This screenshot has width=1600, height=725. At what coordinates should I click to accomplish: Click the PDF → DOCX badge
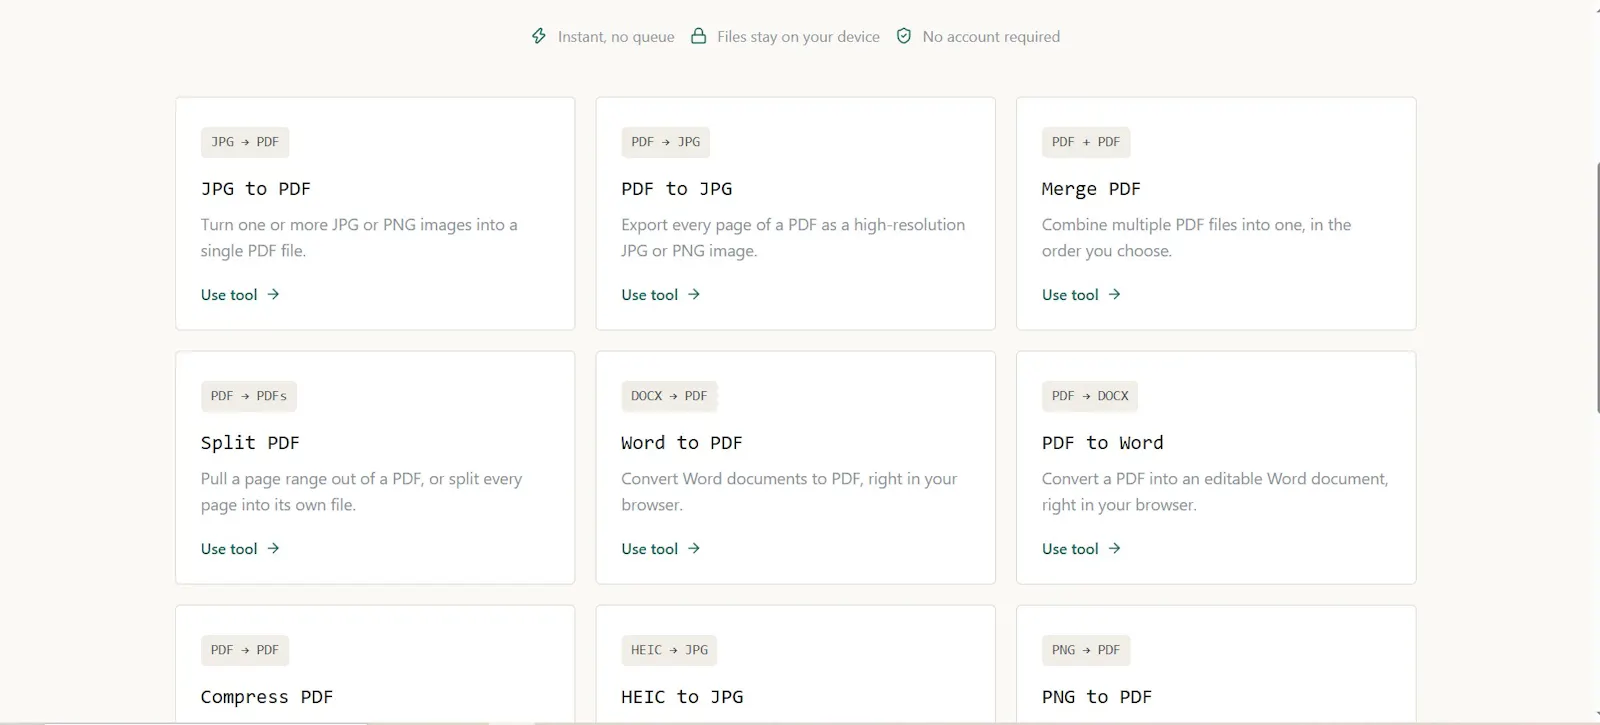click(x=1090, y=396)
